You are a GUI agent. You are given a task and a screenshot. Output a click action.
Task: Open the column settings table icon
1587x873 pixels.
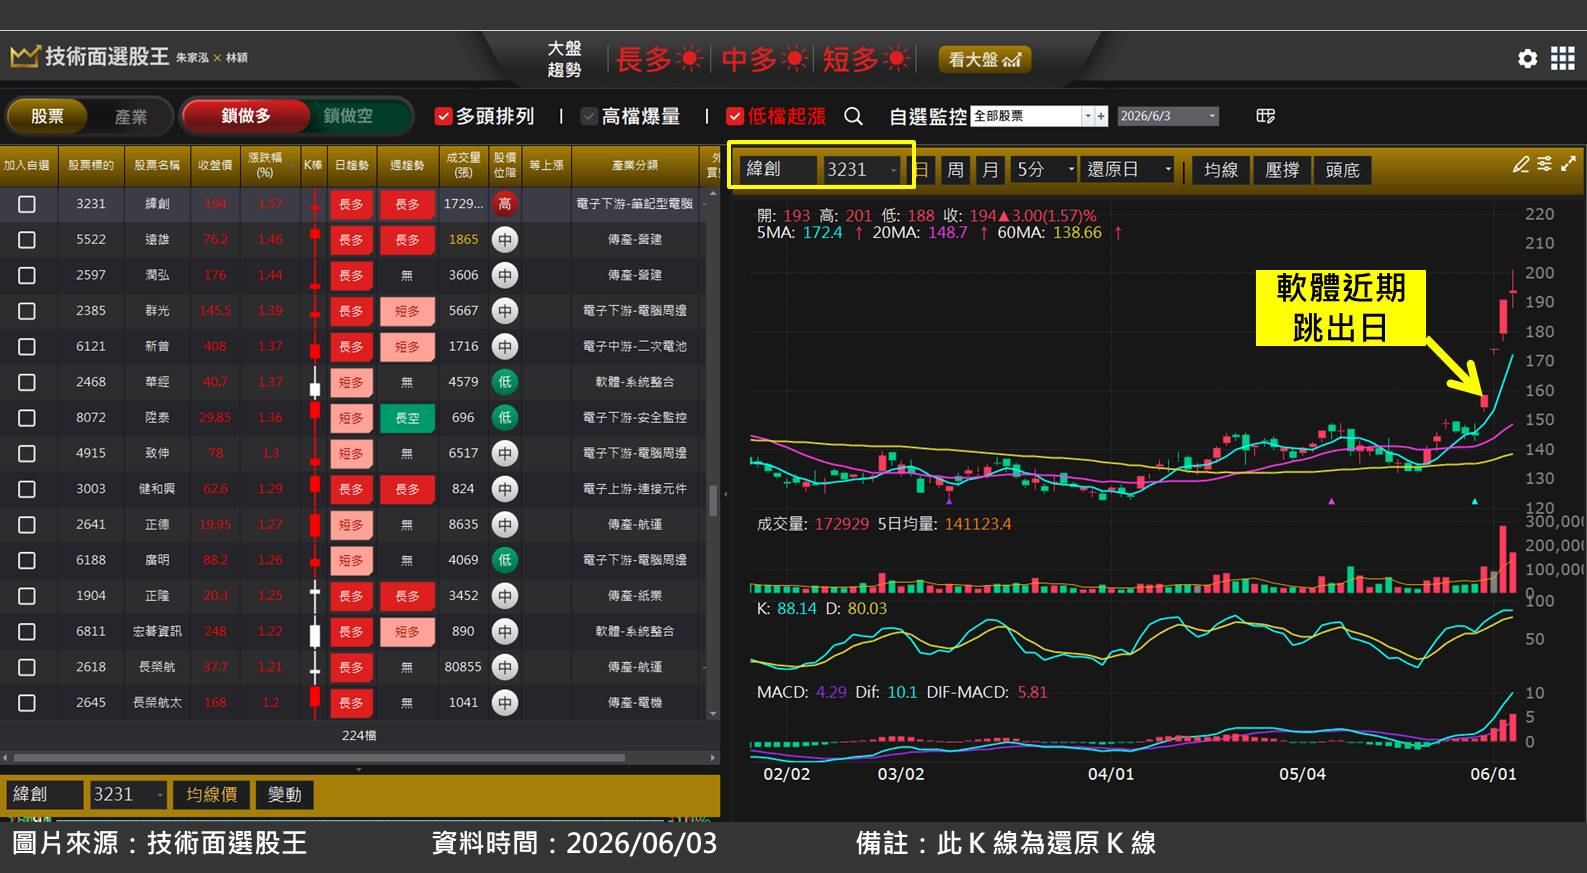point(1265,116)
